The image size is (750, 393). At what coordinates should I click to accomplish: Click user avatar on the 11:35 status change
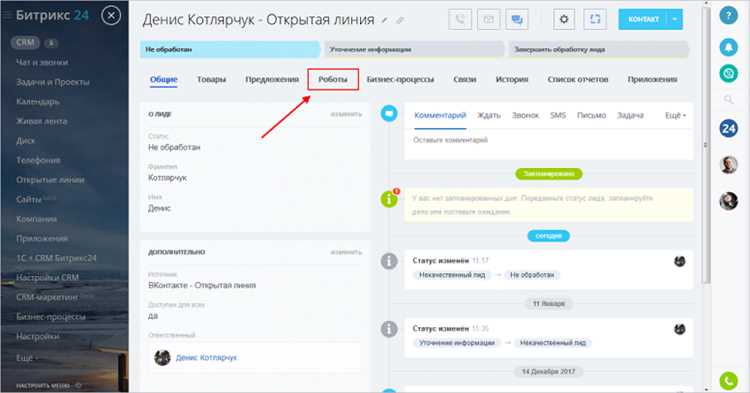(679, 329)
